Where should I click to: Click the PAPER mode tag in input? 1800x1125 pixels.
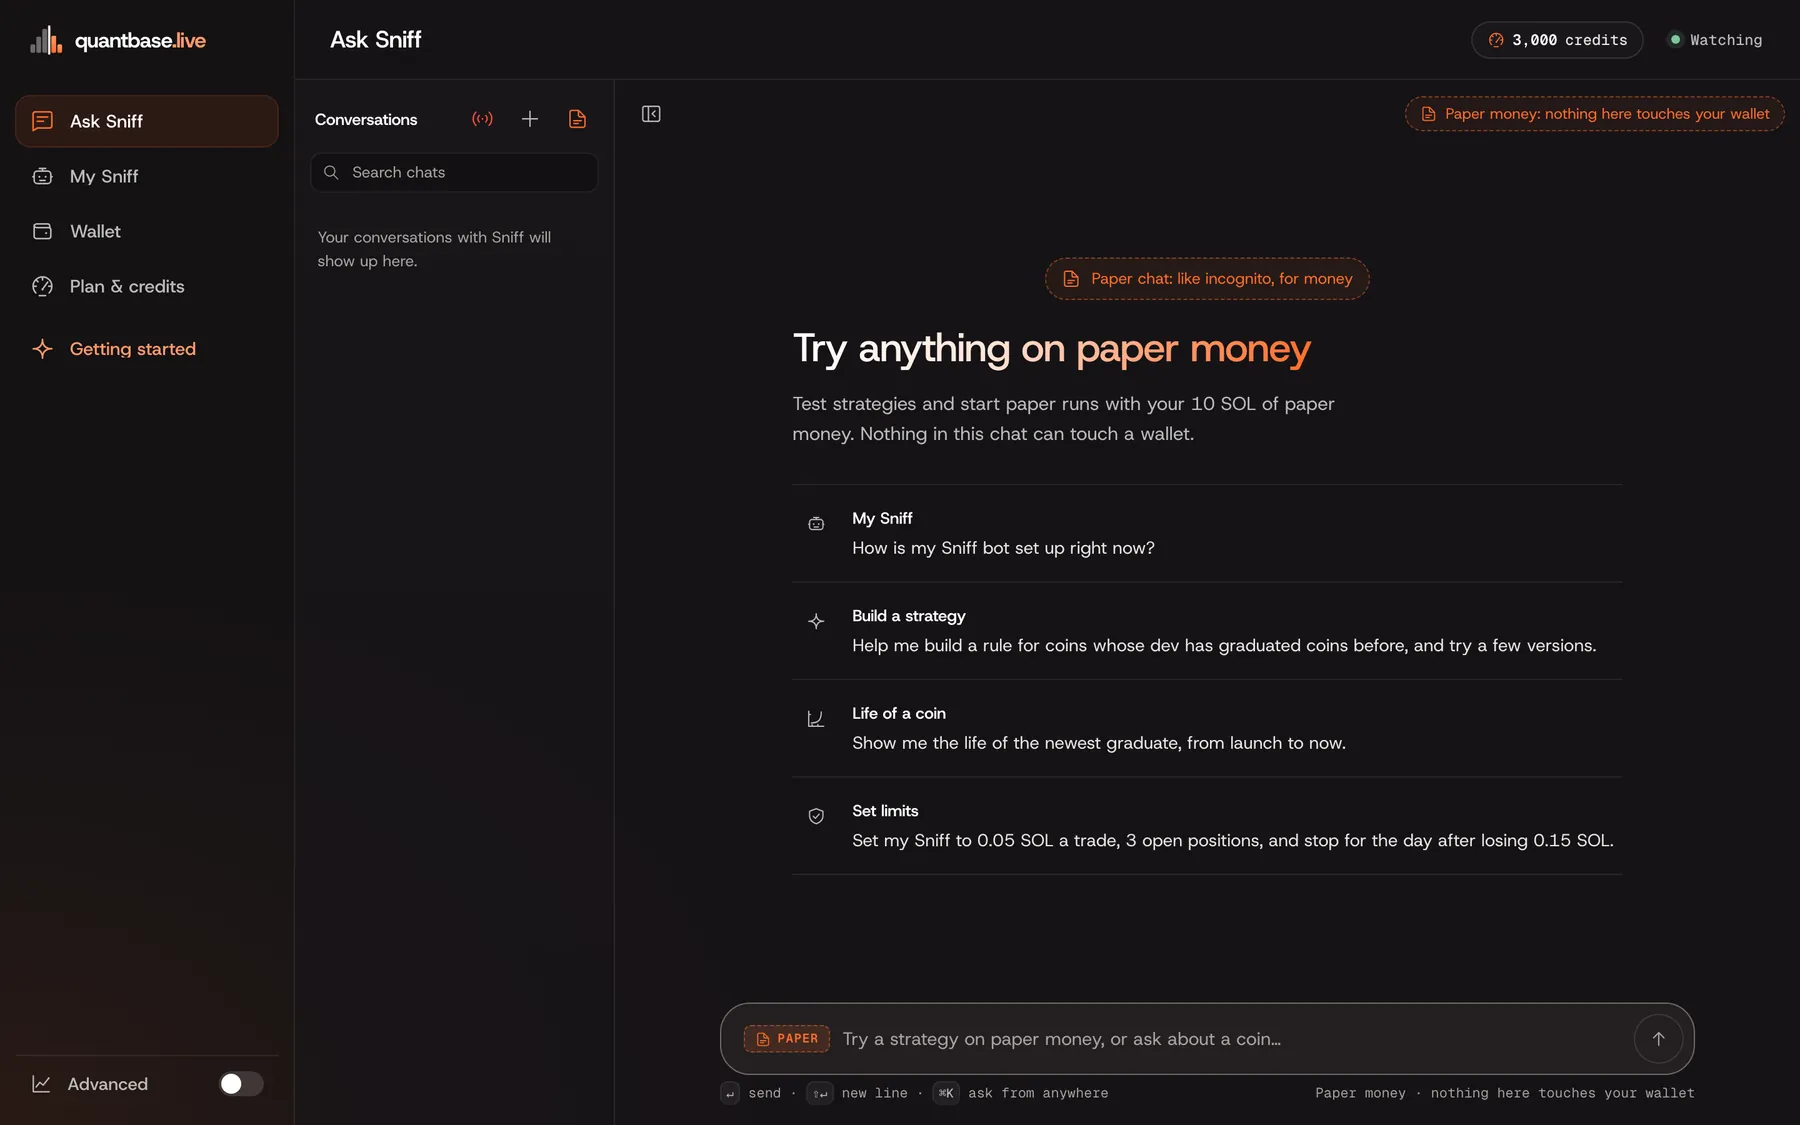click(x=787, y=1039)
